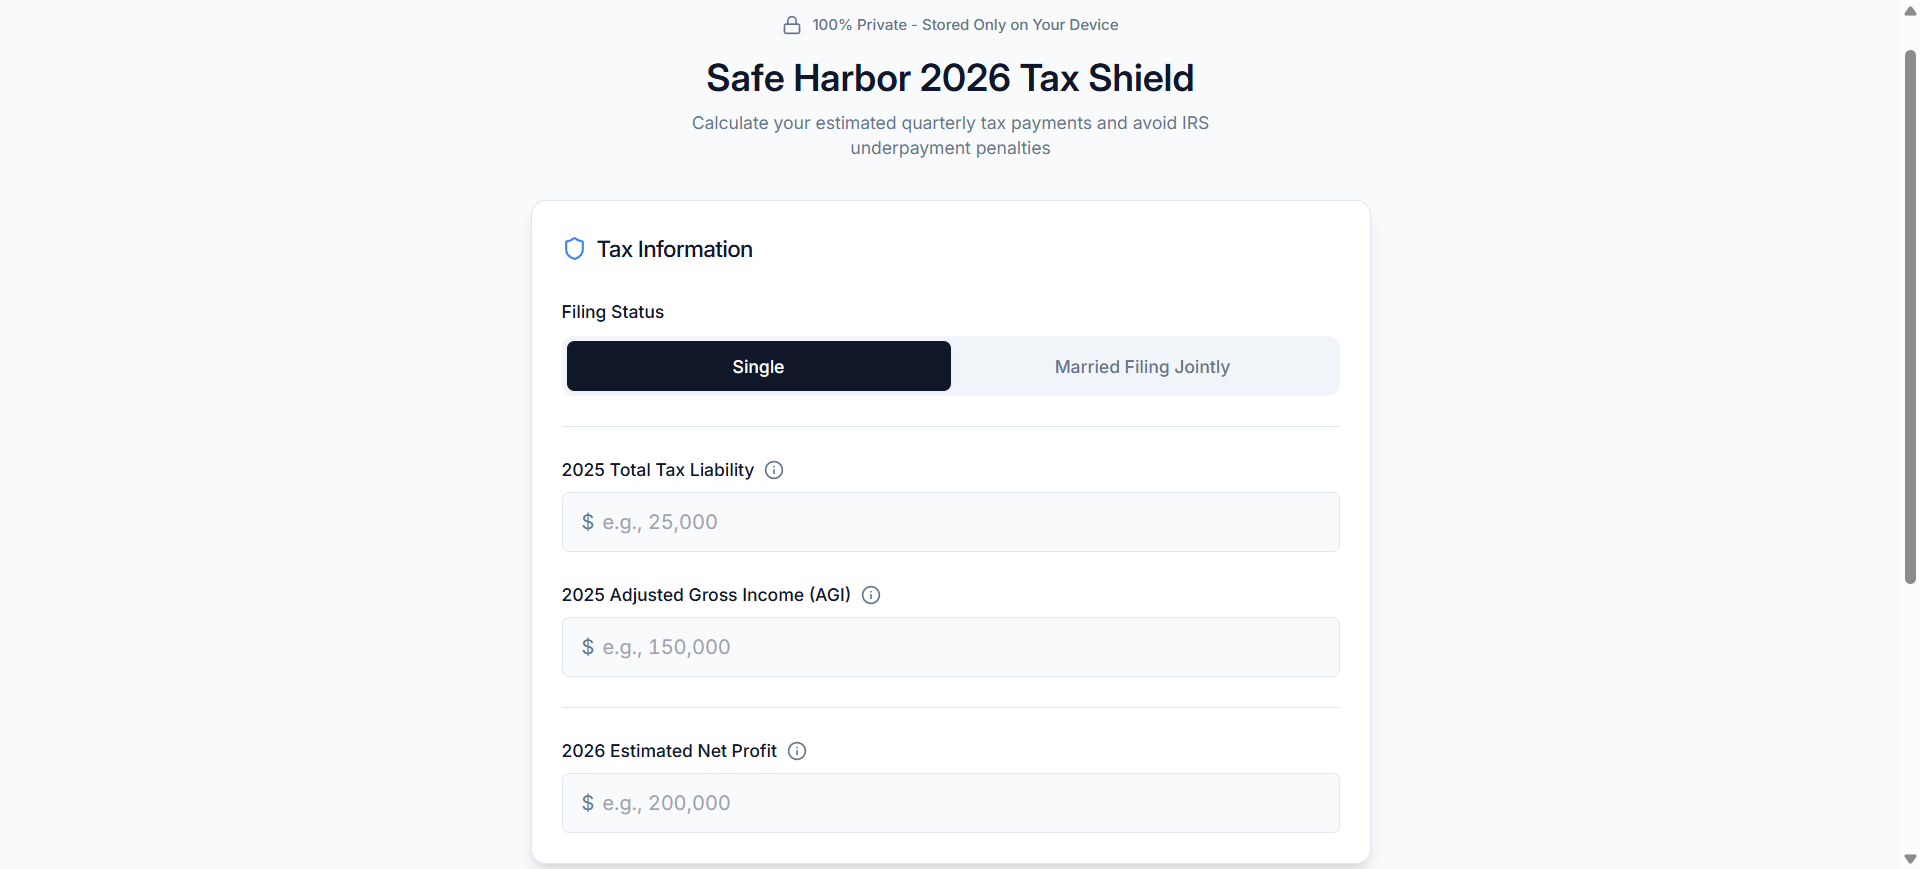Click the dollar sign in the tax liability field
This screenshot has height=869, width=1920.
588,521
